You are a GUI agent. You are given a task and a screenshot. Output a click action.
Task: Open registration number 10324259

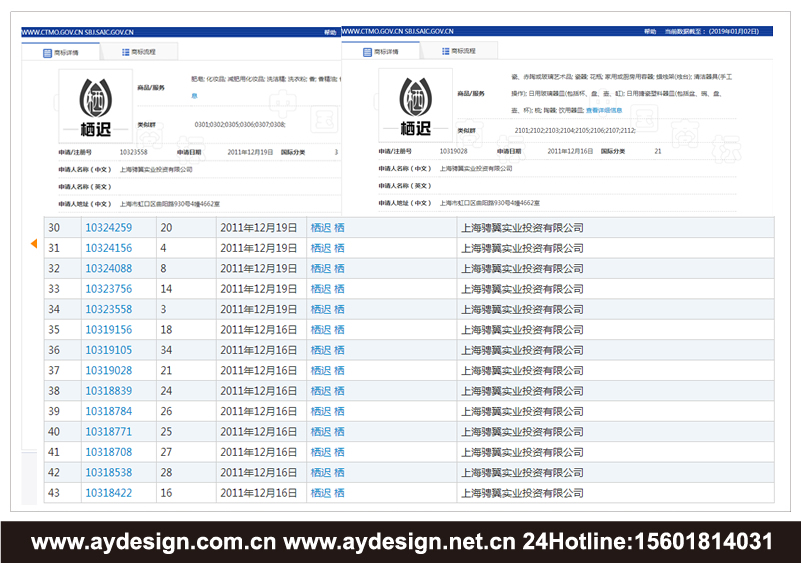pos(108,228)
